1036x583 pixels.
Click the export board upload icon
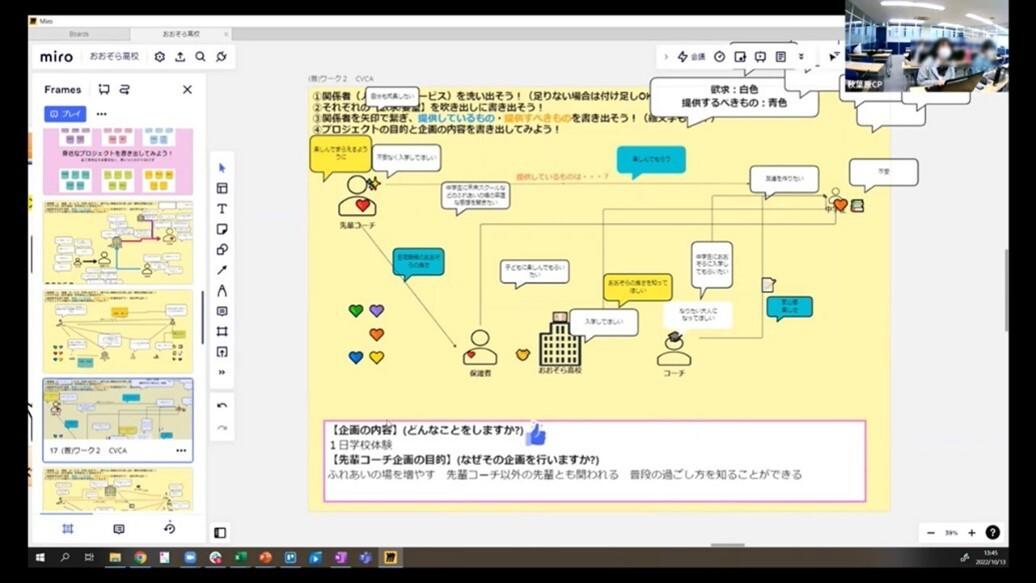coord(180,57)
